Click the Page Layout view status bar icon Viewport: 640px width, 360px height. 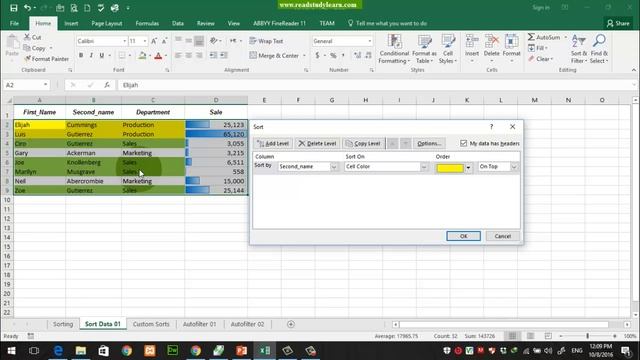point(530,336)
